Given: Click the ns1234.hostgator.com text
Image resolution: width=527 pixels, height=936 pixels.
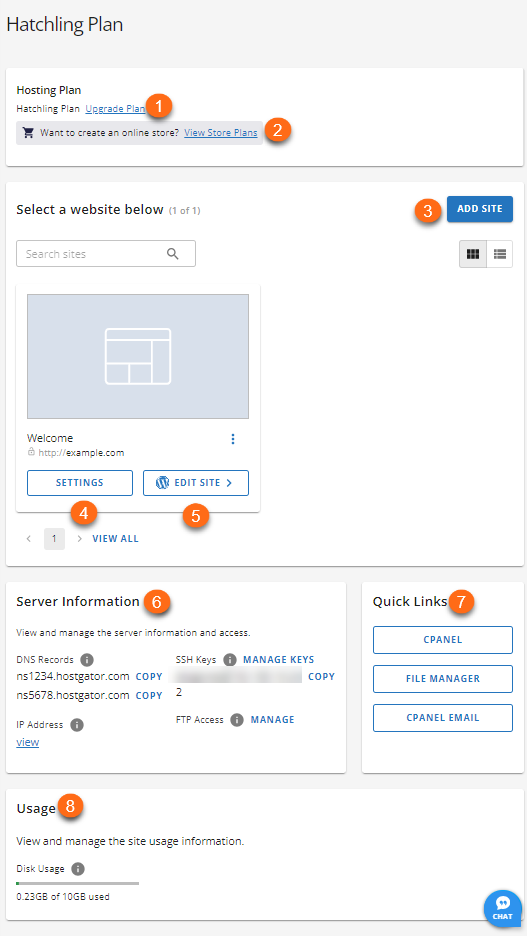Looking at the screenshot, I should click(73, 677).
